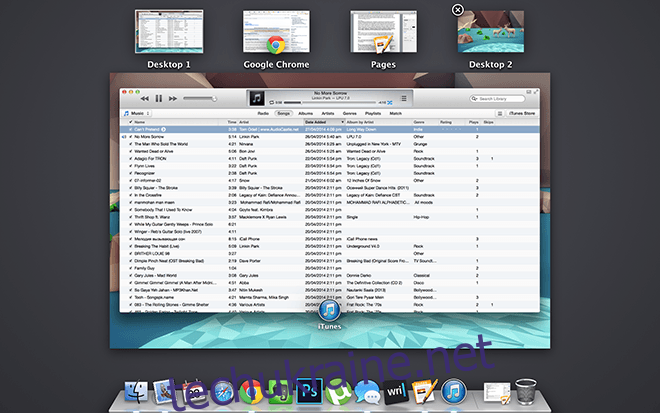Click the iTunes icon in the Dock

click(454, 392)
